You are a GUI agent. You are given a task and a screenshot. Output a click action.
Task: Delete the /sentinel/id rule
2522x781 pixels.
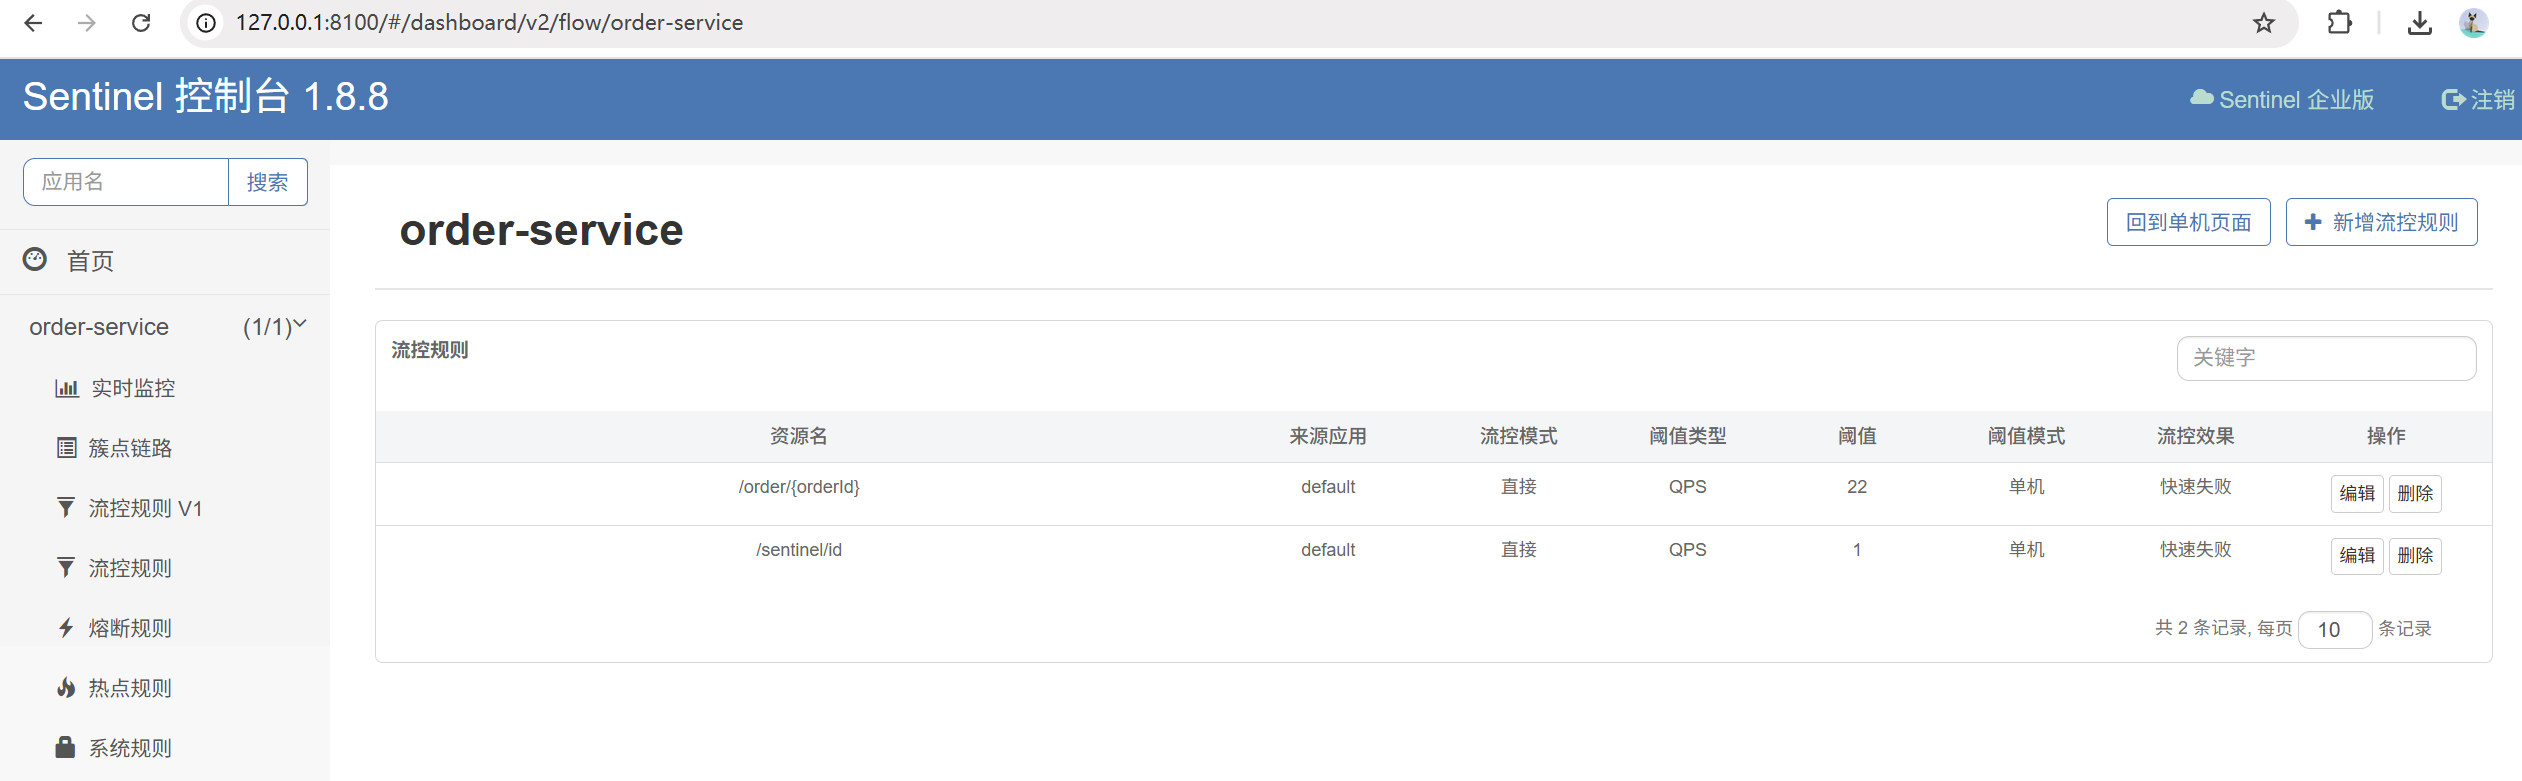(2415, 556)
